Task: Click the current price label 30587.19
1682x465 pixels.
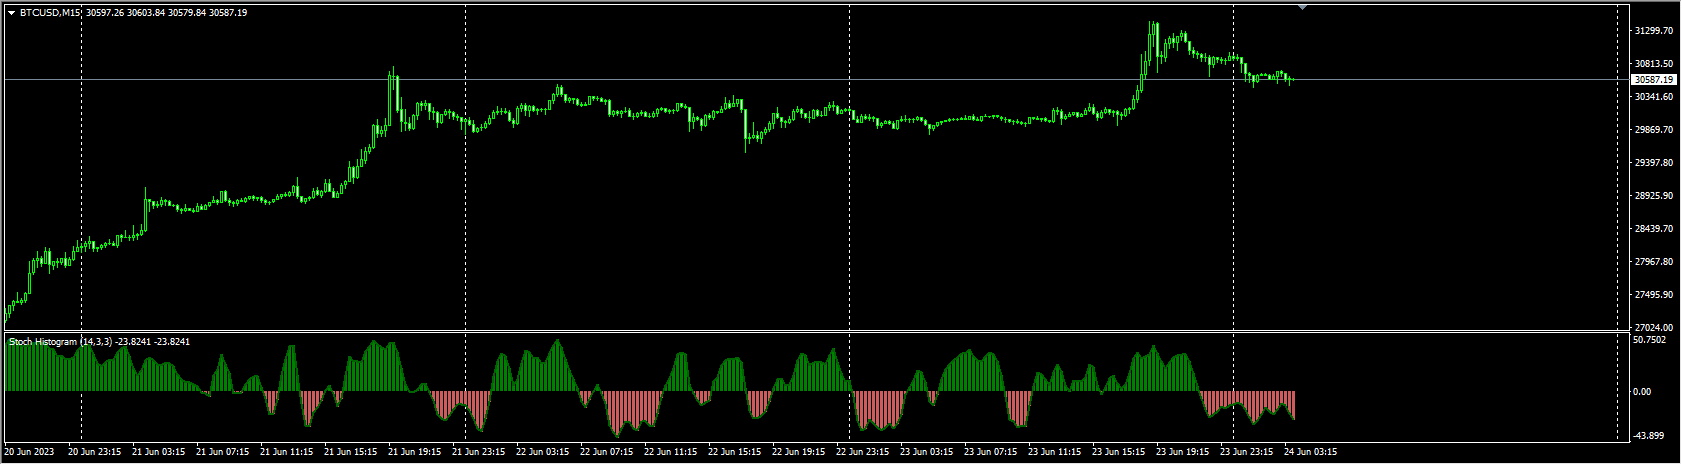Action: coord(1653,79)
